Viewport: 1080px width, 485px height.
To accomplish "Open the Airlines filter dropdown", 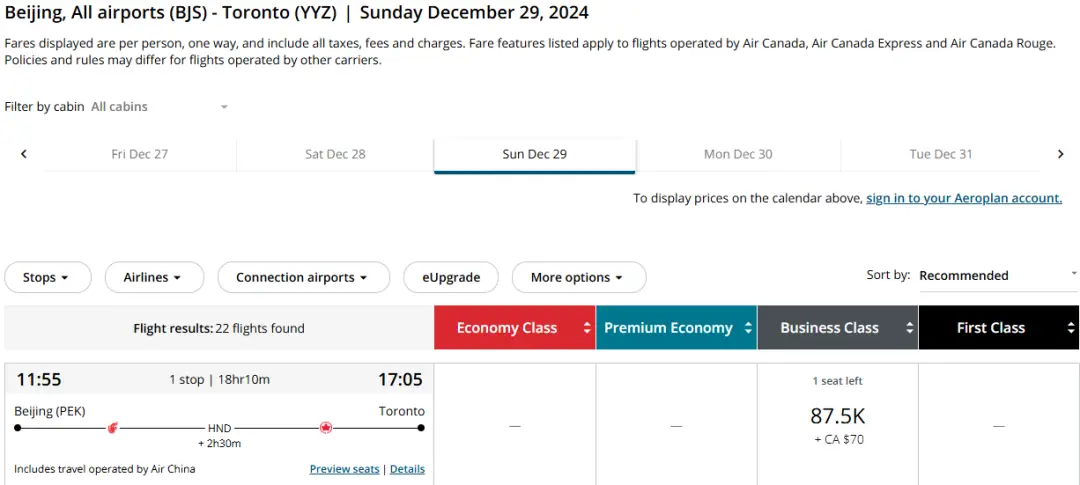I will 153,277.
